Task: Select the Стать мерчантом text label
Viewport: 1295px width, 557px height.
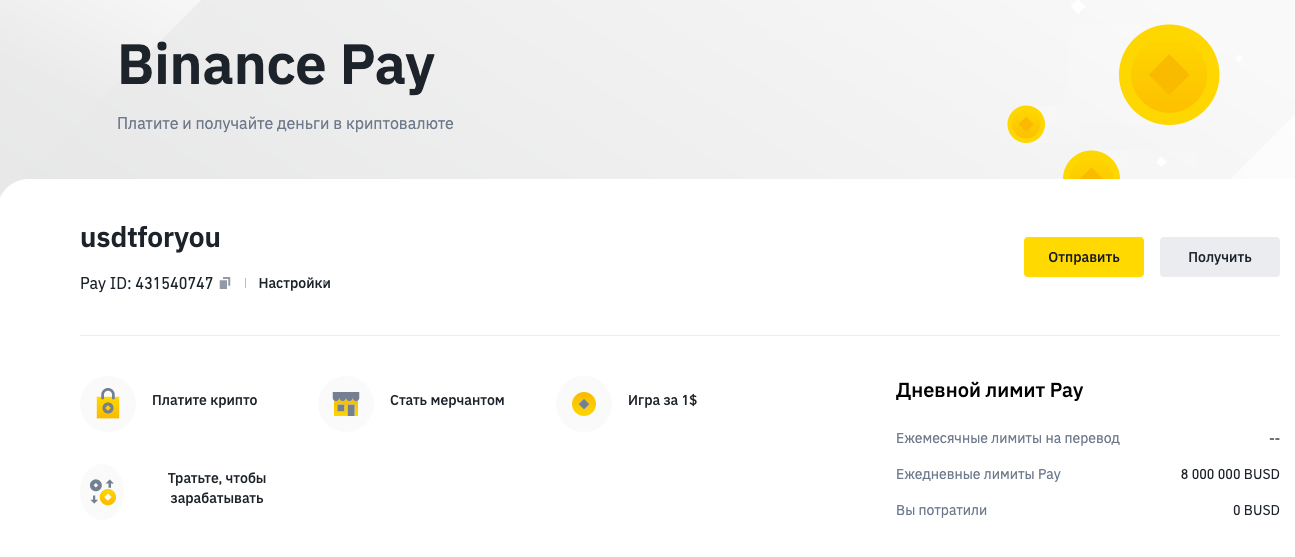Action: (x=447, y=400)
